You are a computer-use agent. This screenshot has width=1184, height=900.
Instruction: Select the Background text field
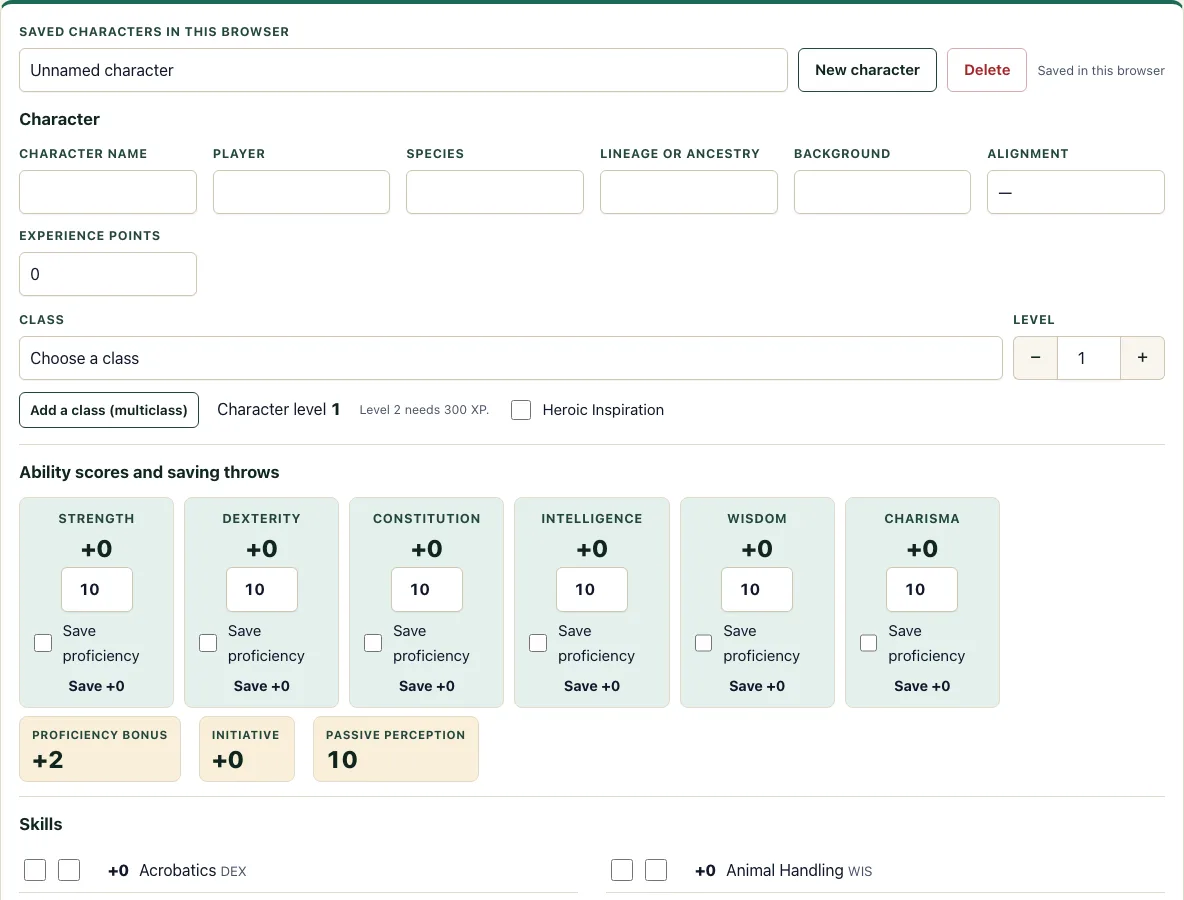click(x=882, y=192)
